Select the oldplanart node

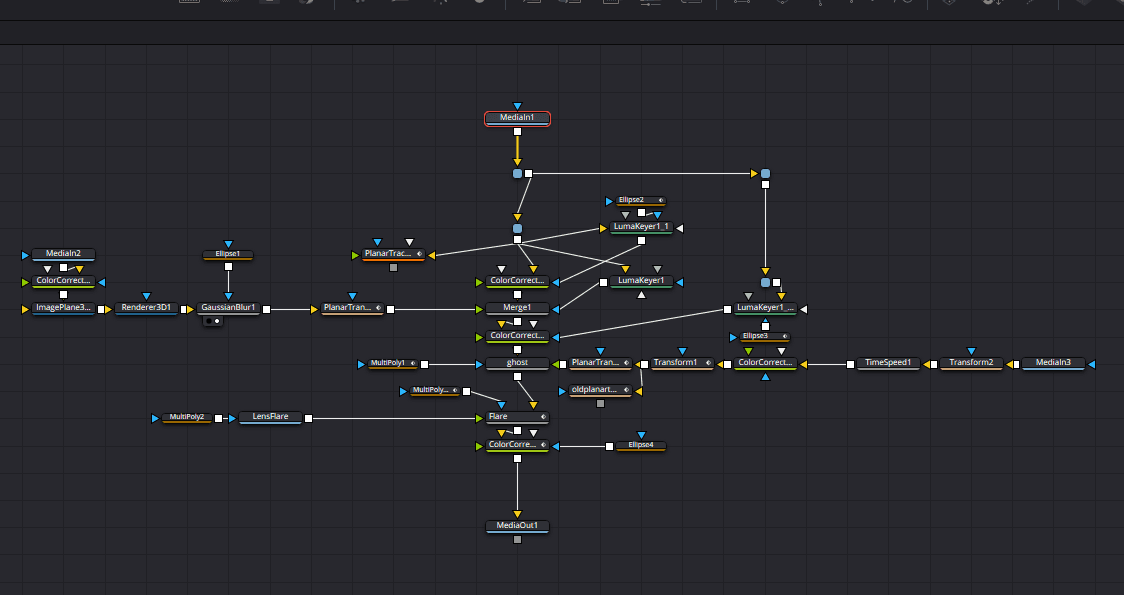coord(599,391)
